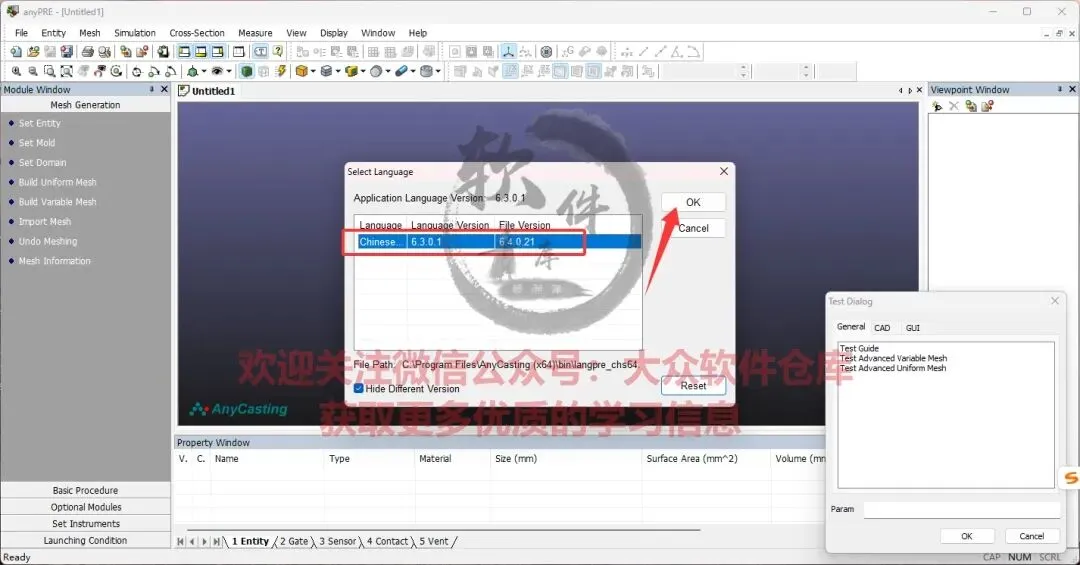This screenshot has width=1080, height=565.
Task: Click the text label T toggle icon
Action: [260, 52]
